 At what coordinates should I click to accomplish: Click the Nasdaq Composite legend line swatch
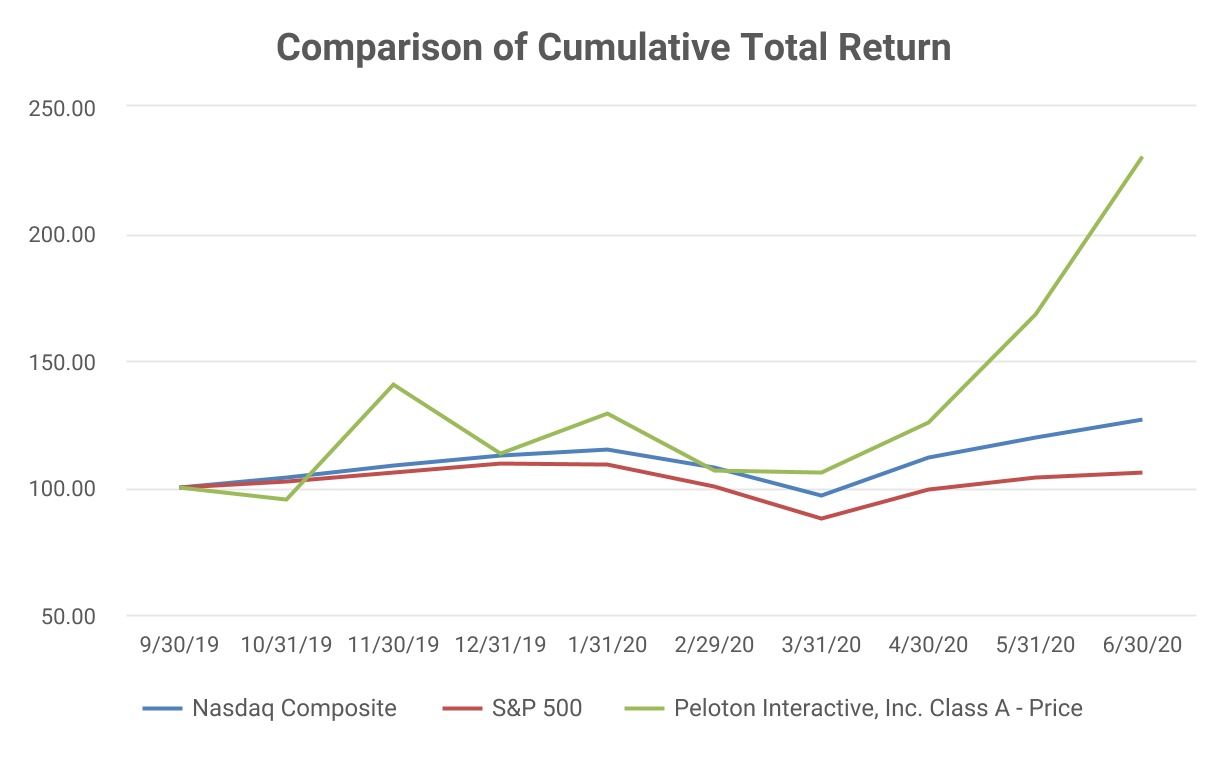tap(162, 709)
